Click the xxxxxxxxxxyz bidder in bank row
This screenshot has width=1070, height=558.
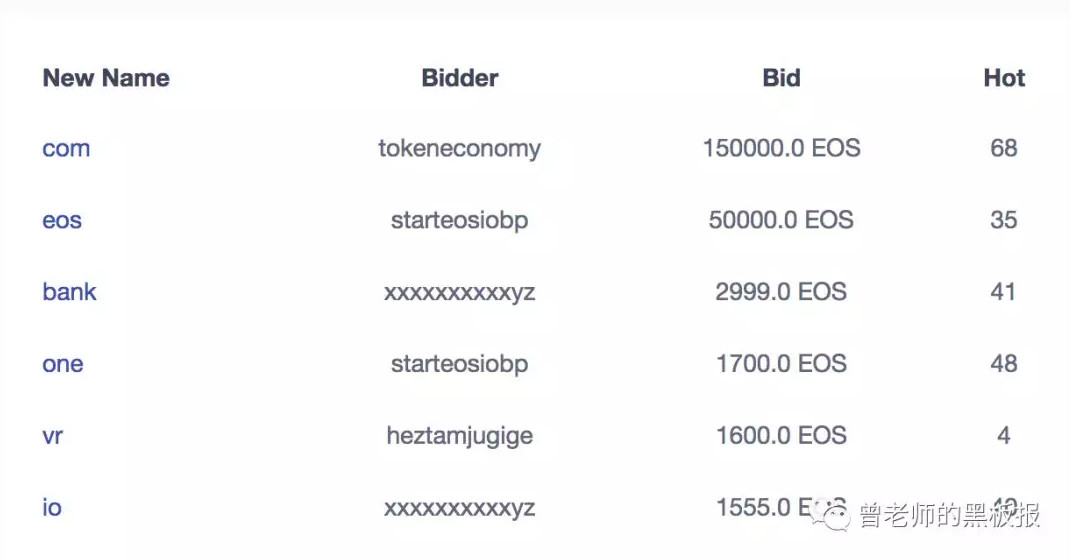click(459, 292)
